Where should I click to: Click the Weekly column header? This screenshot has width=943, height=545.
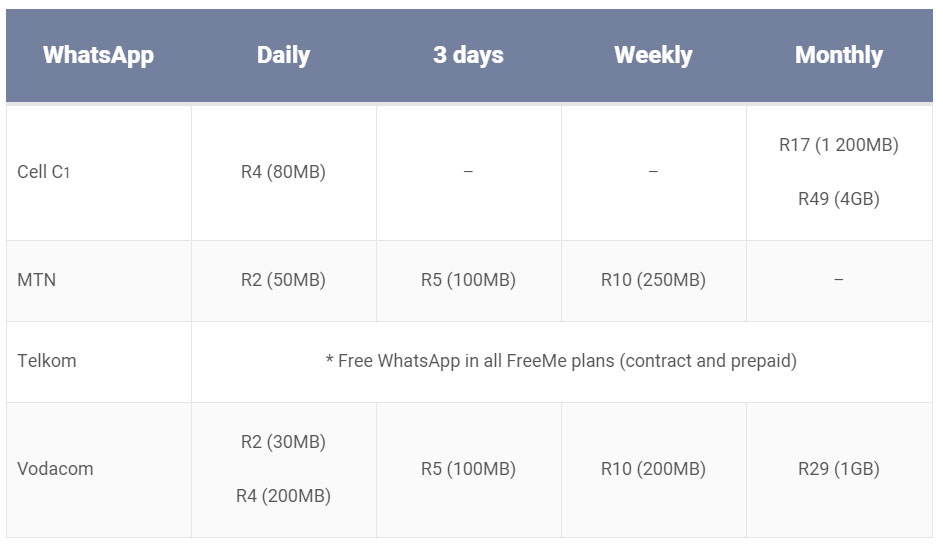[653, 55]
